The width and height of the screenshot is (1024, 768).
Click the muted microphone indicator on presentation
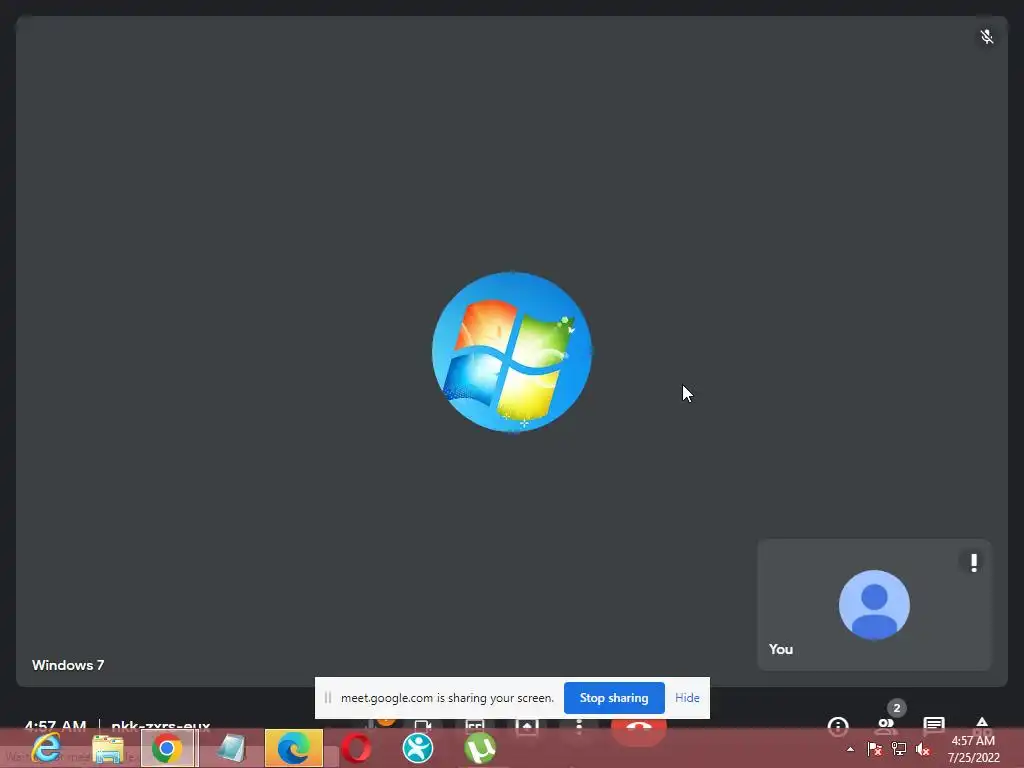pos(987,37)
